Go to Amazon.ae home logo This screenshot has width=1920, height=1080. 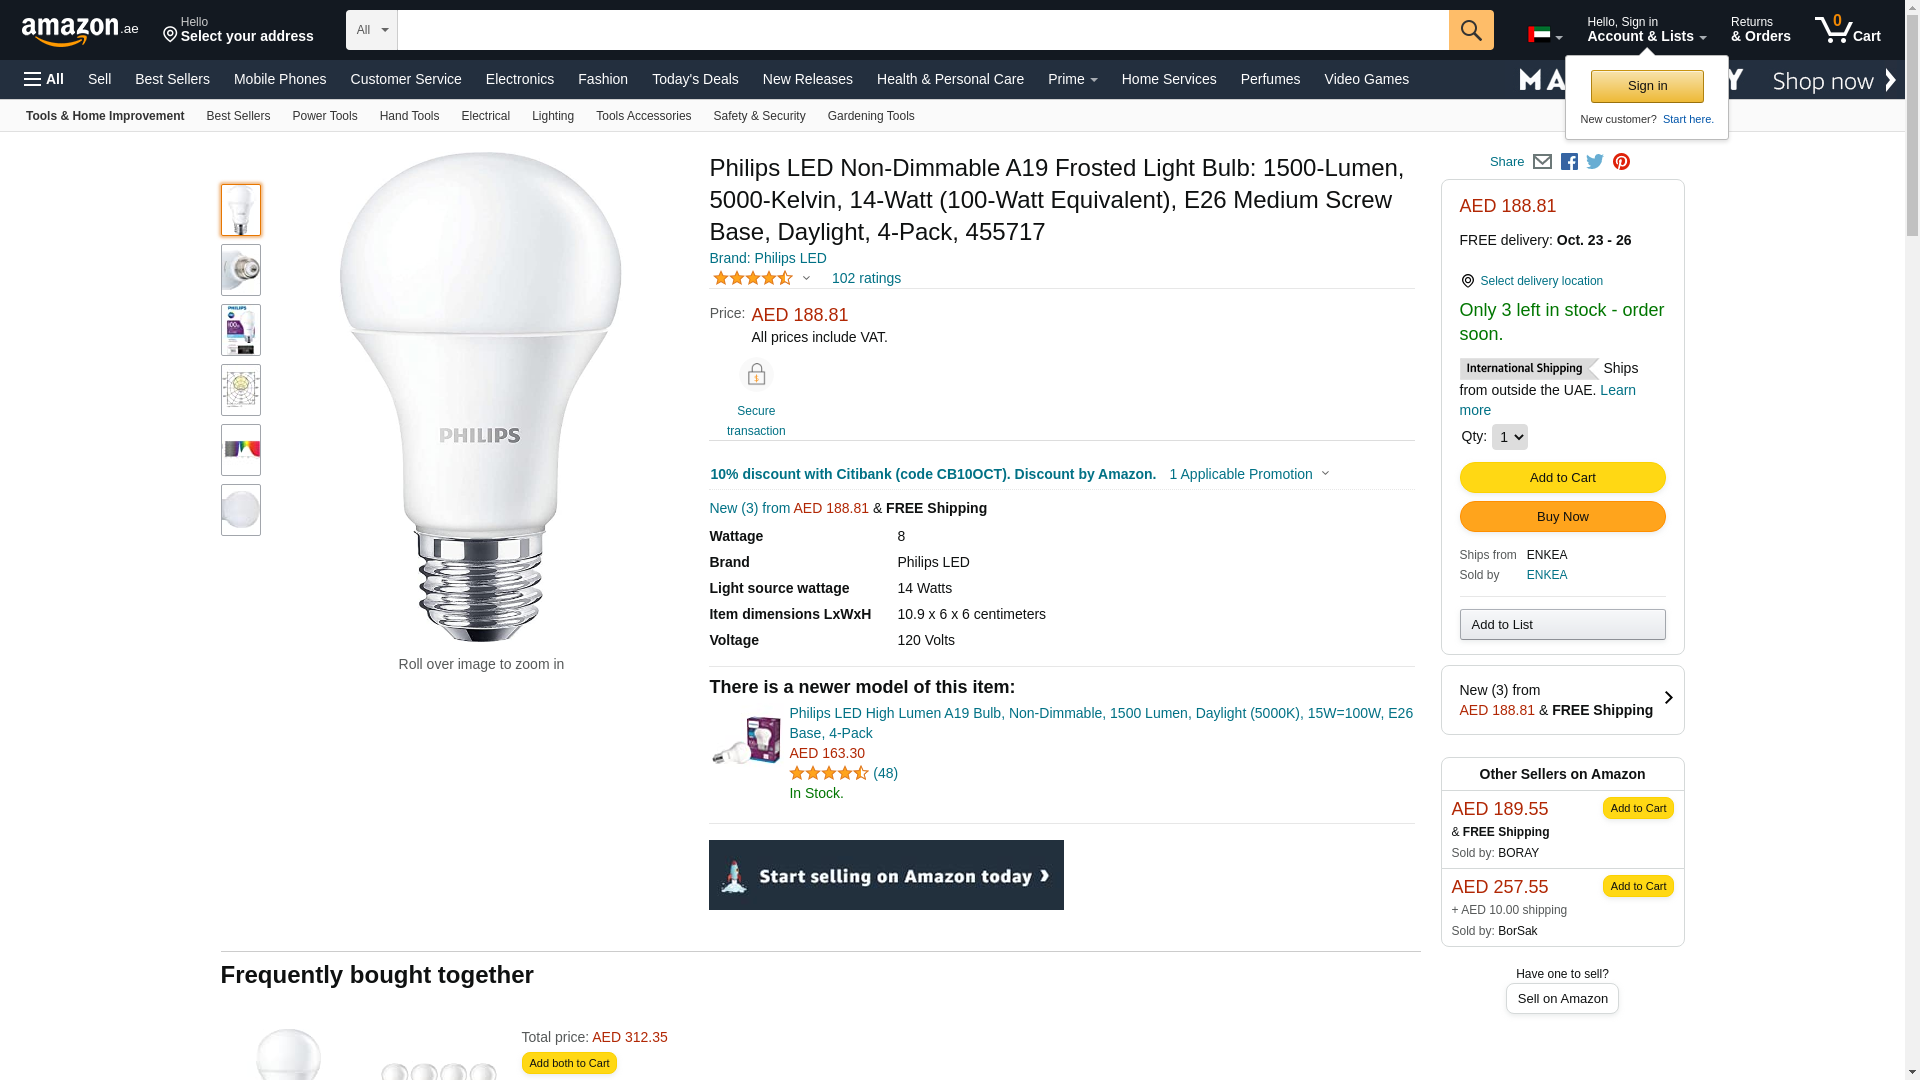80,31
